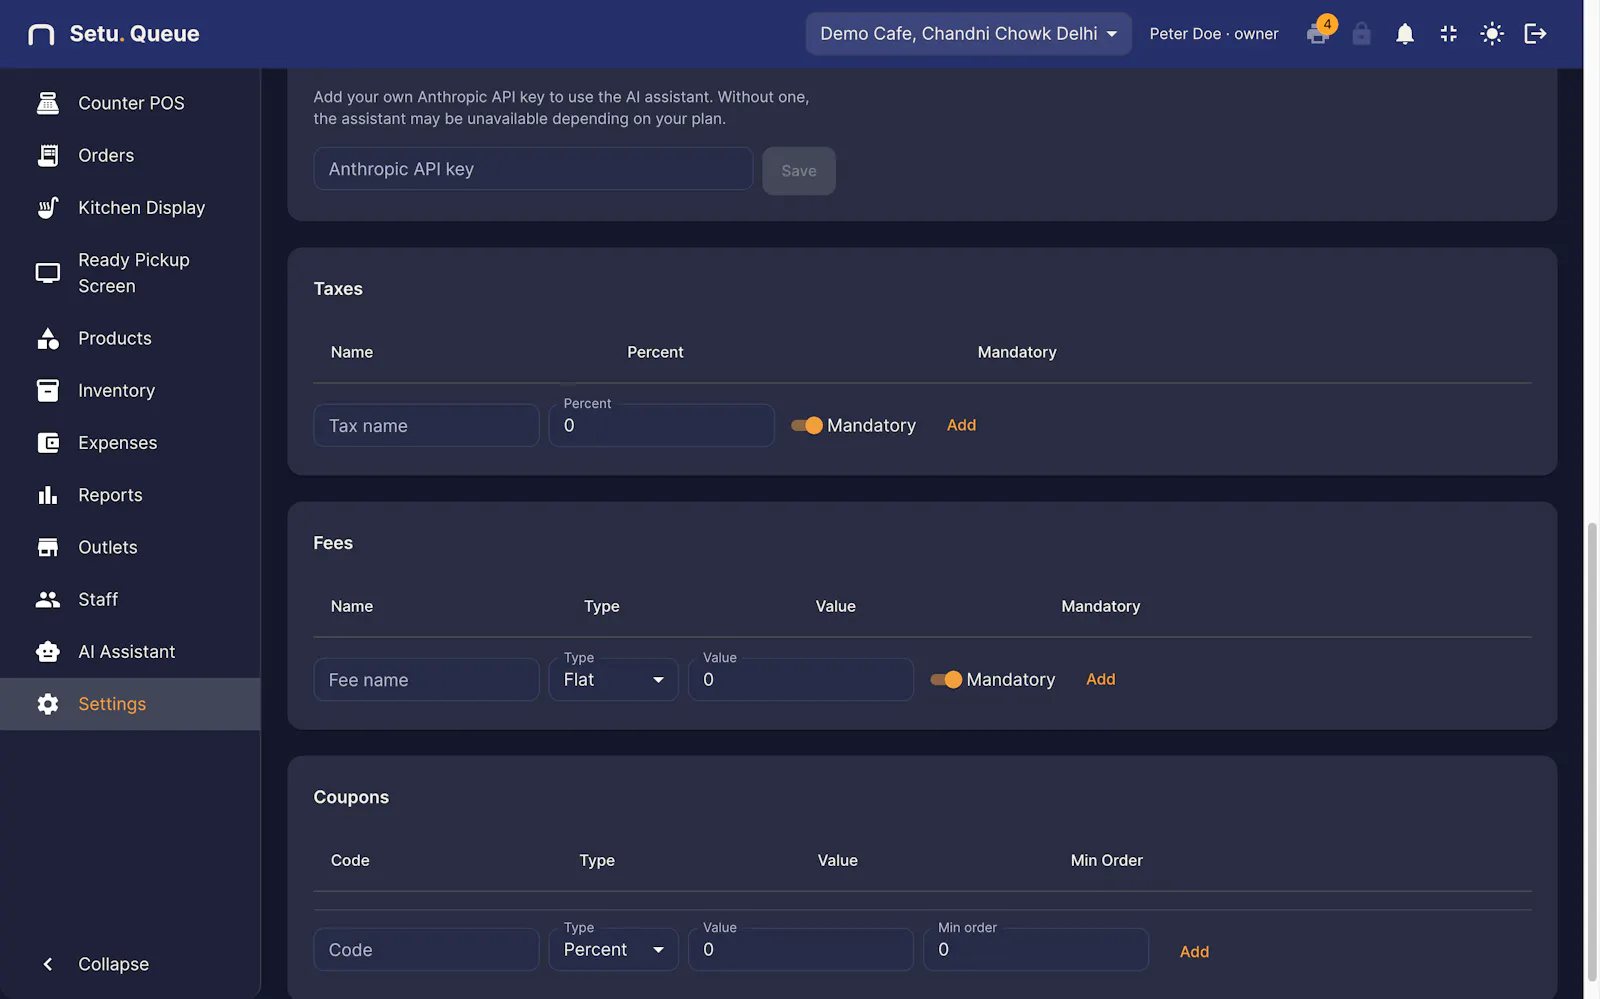Viewport: 1600px width, 999px height.
Task: Open the printer queue icon with badge
Action: [x=1319, y=33]
